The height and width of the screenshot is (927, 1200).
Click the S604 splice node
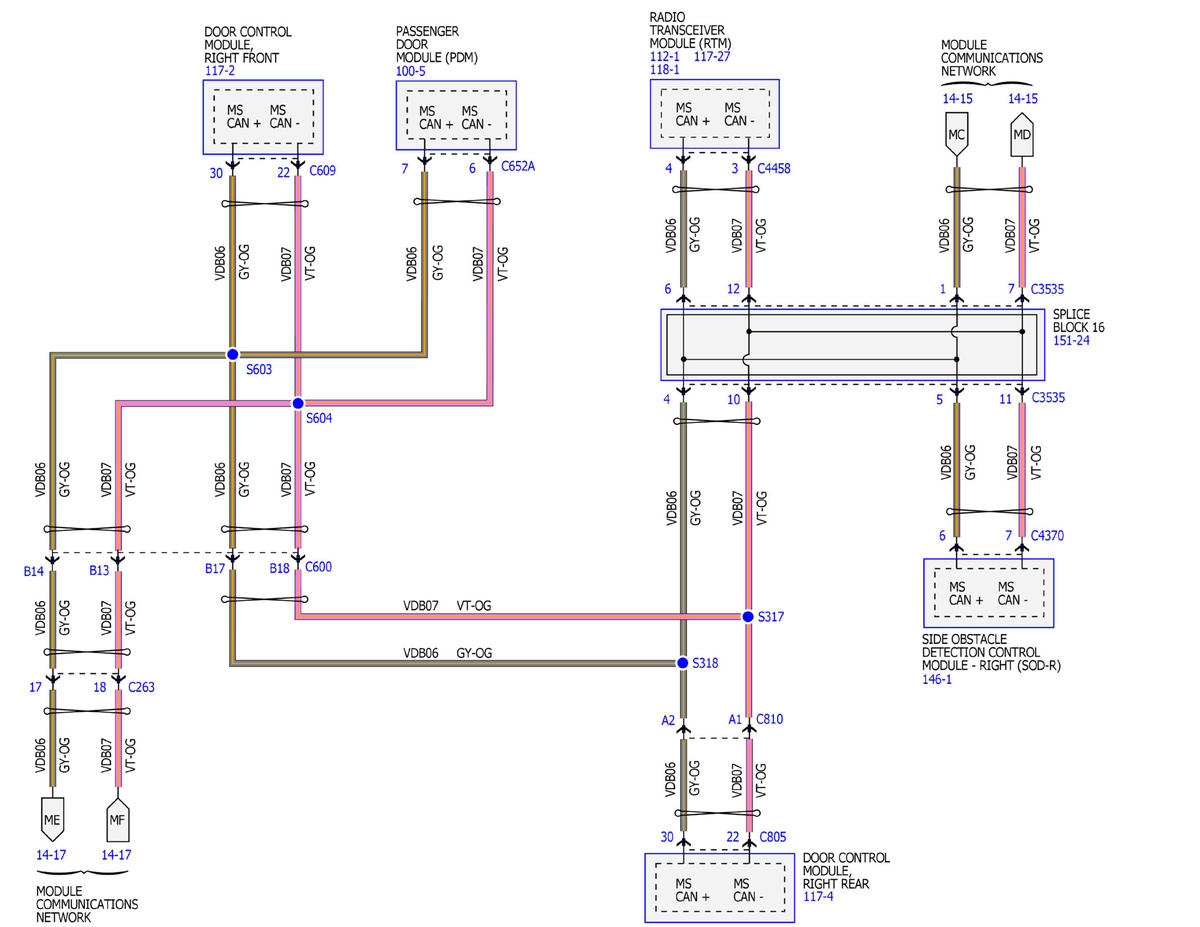point(297,403)
